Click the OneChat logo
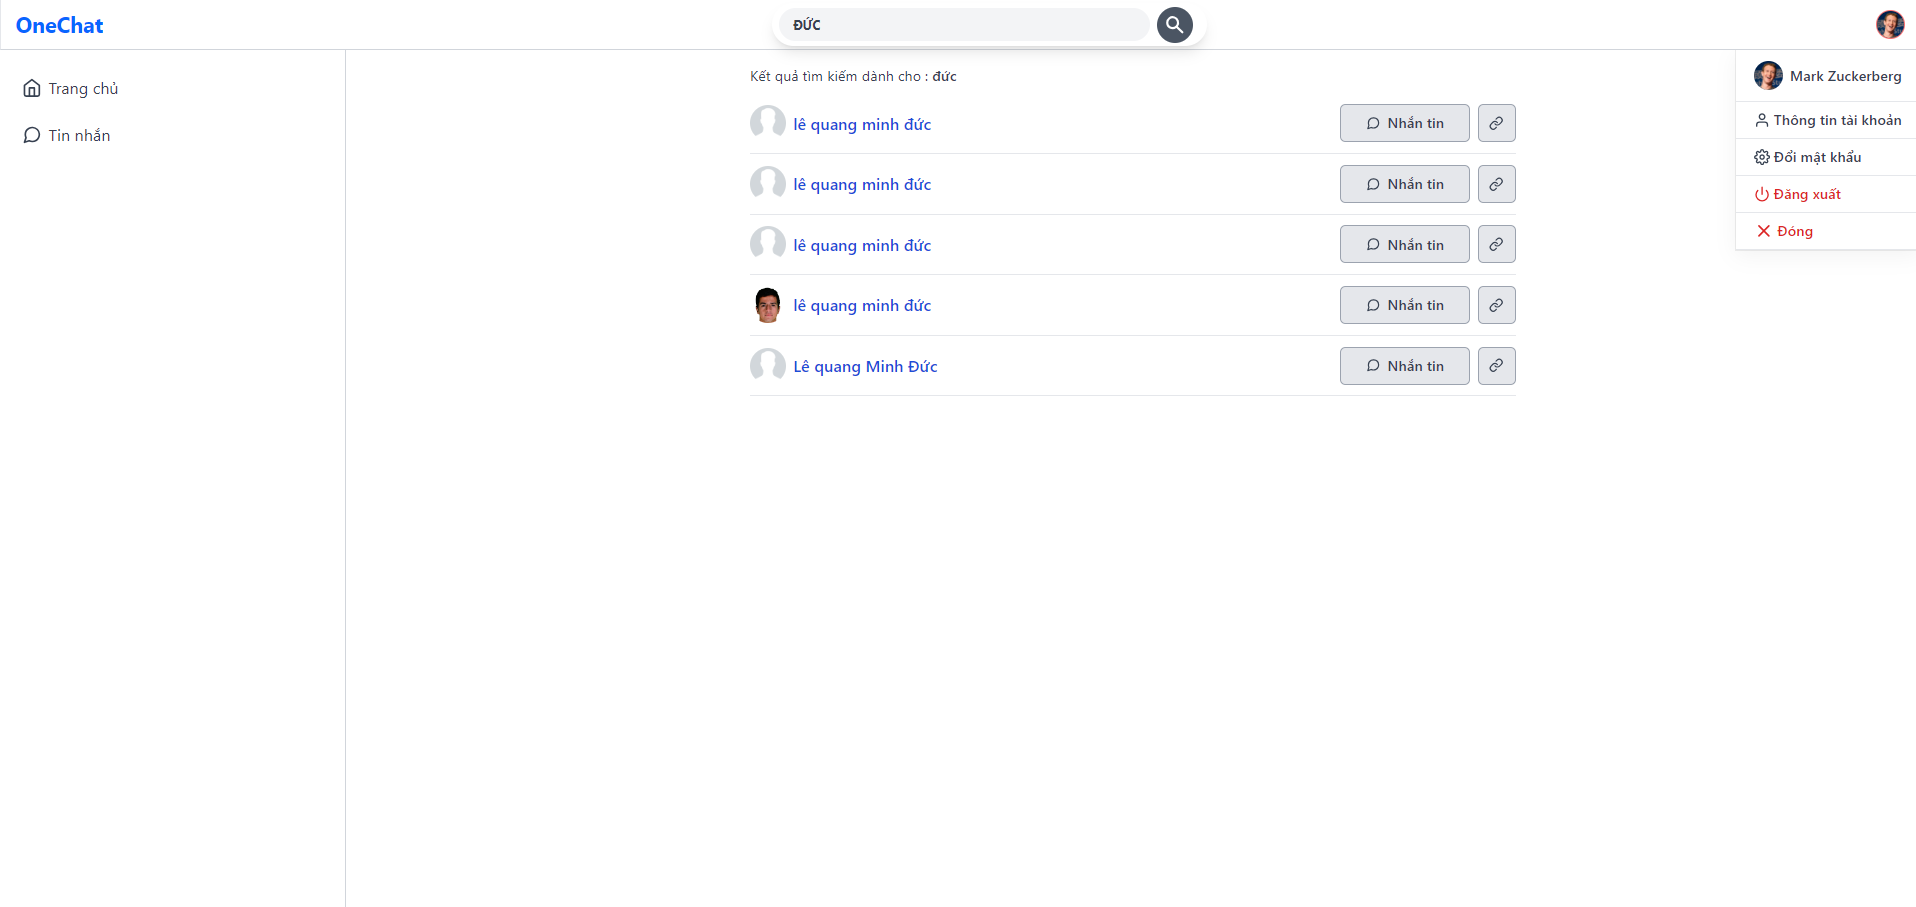 tap(60, 25)
